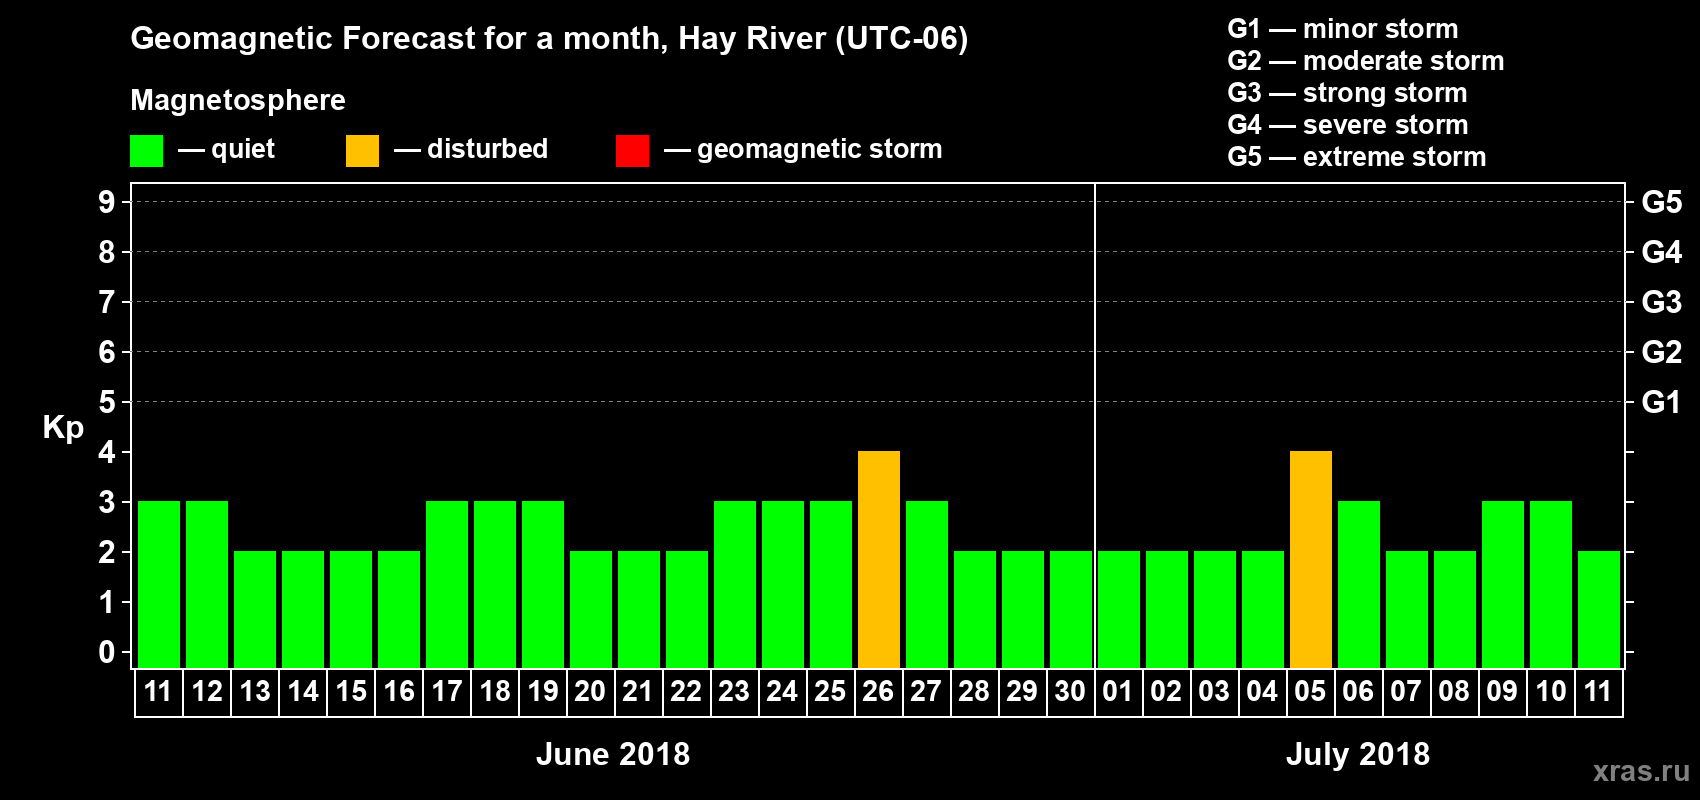Select date label 30 on the axis
The image size is (1700, 800).
coord(1070,692)
